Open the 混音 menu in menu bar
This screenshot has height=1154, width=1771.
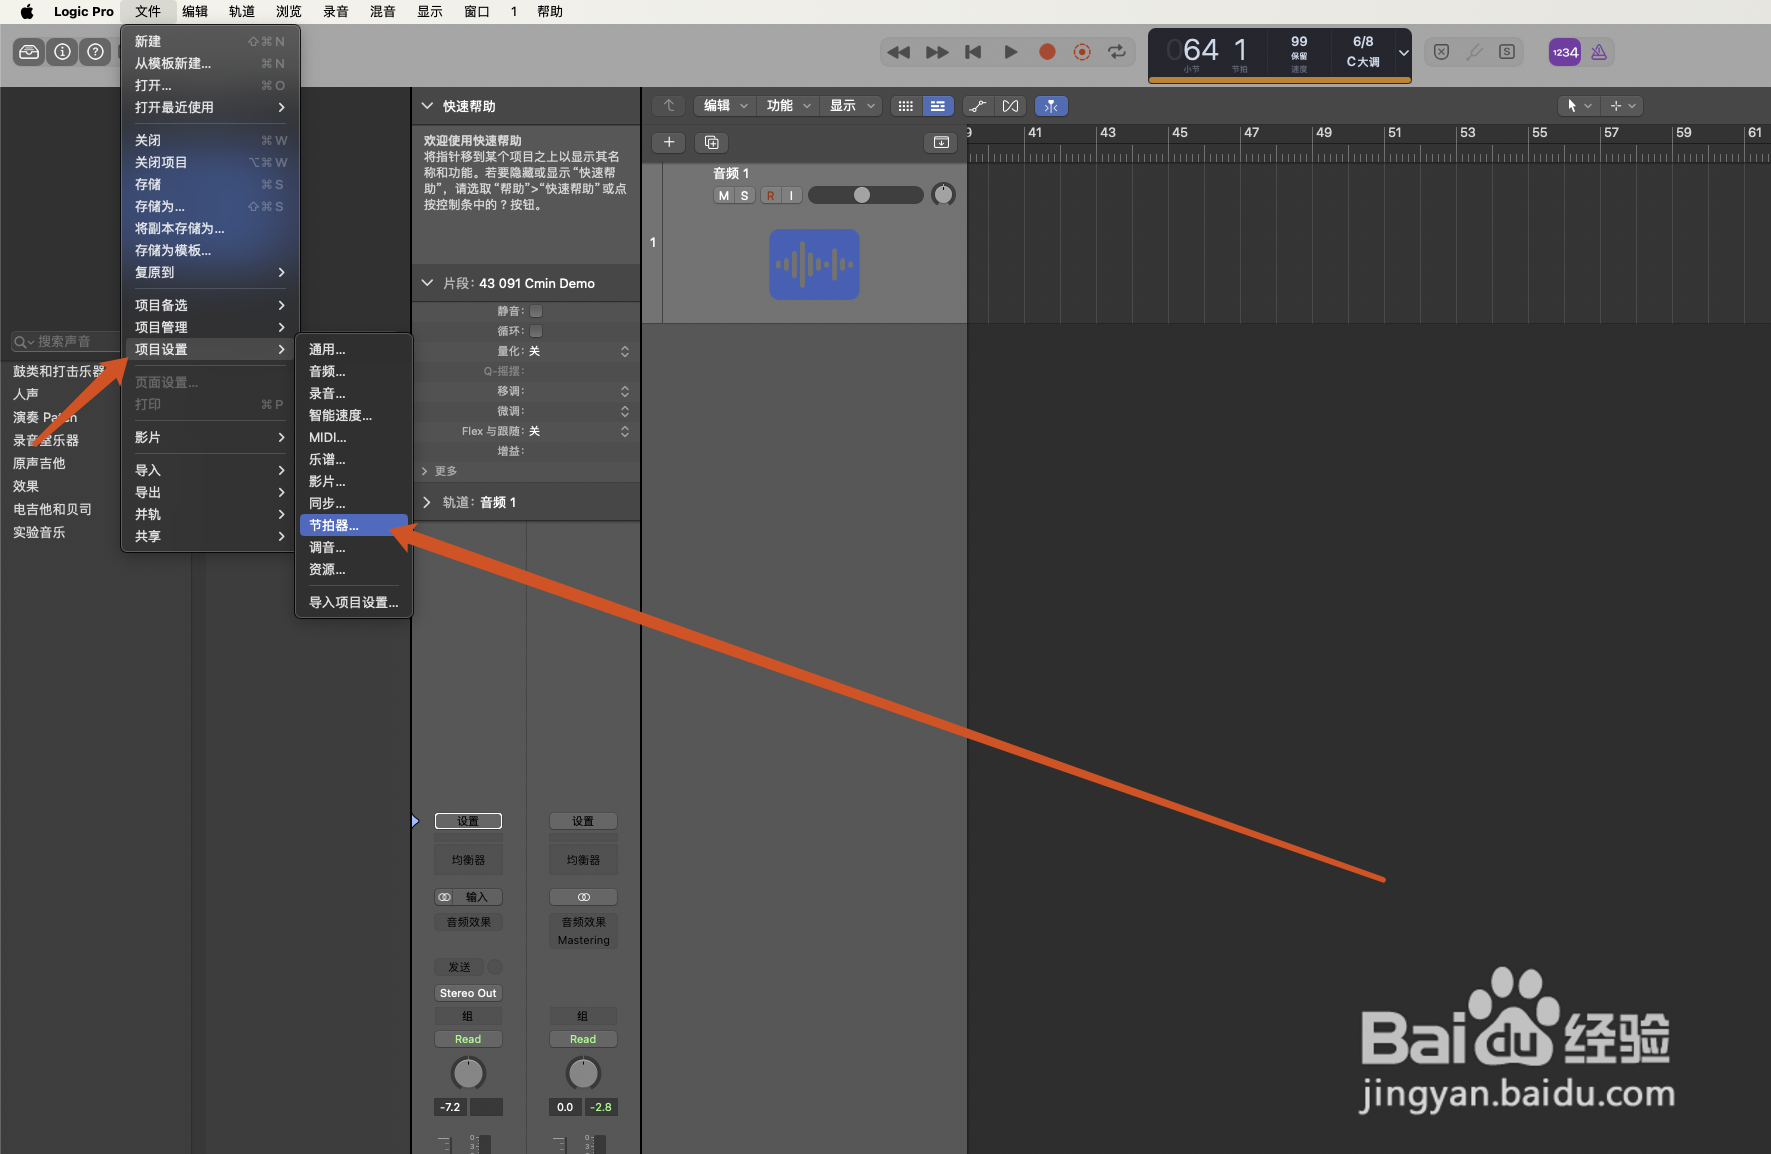click(x=383, y=11)
